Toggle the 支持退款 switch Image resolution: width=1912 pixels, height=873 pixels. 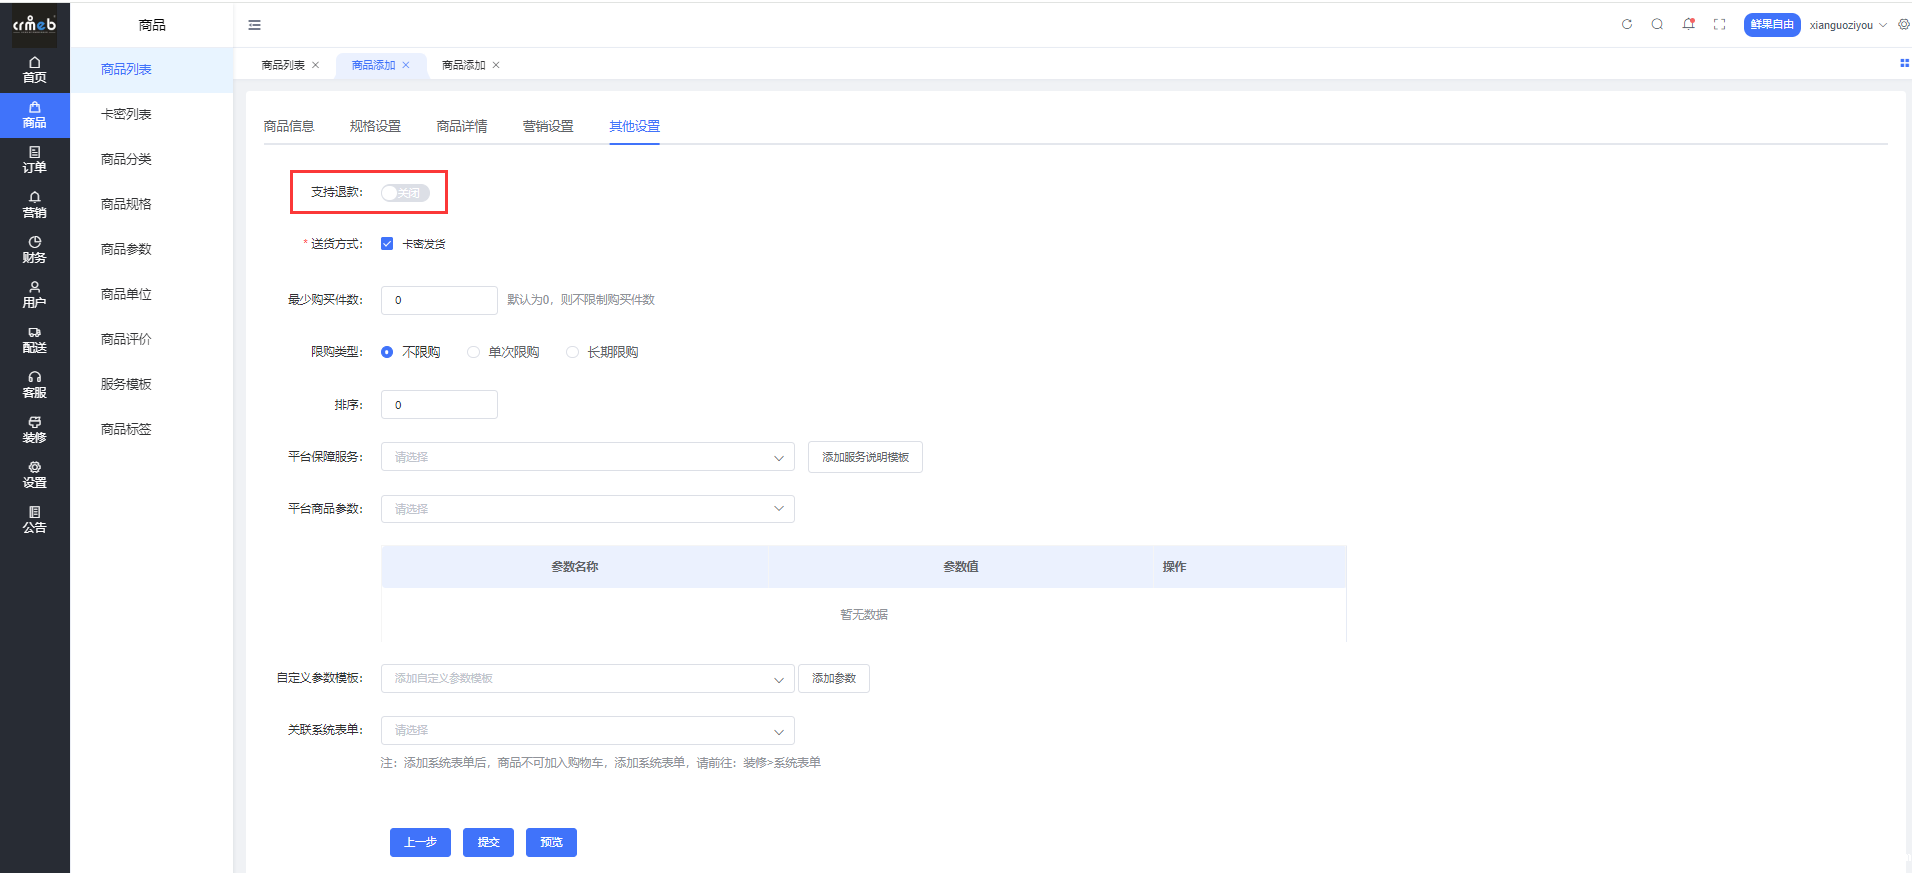click(x=405, y=193)
